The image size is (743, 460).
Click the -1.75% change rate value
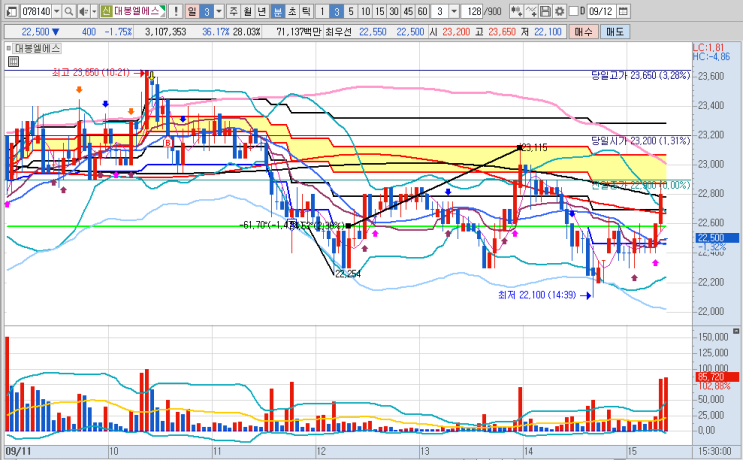(118, 32)
